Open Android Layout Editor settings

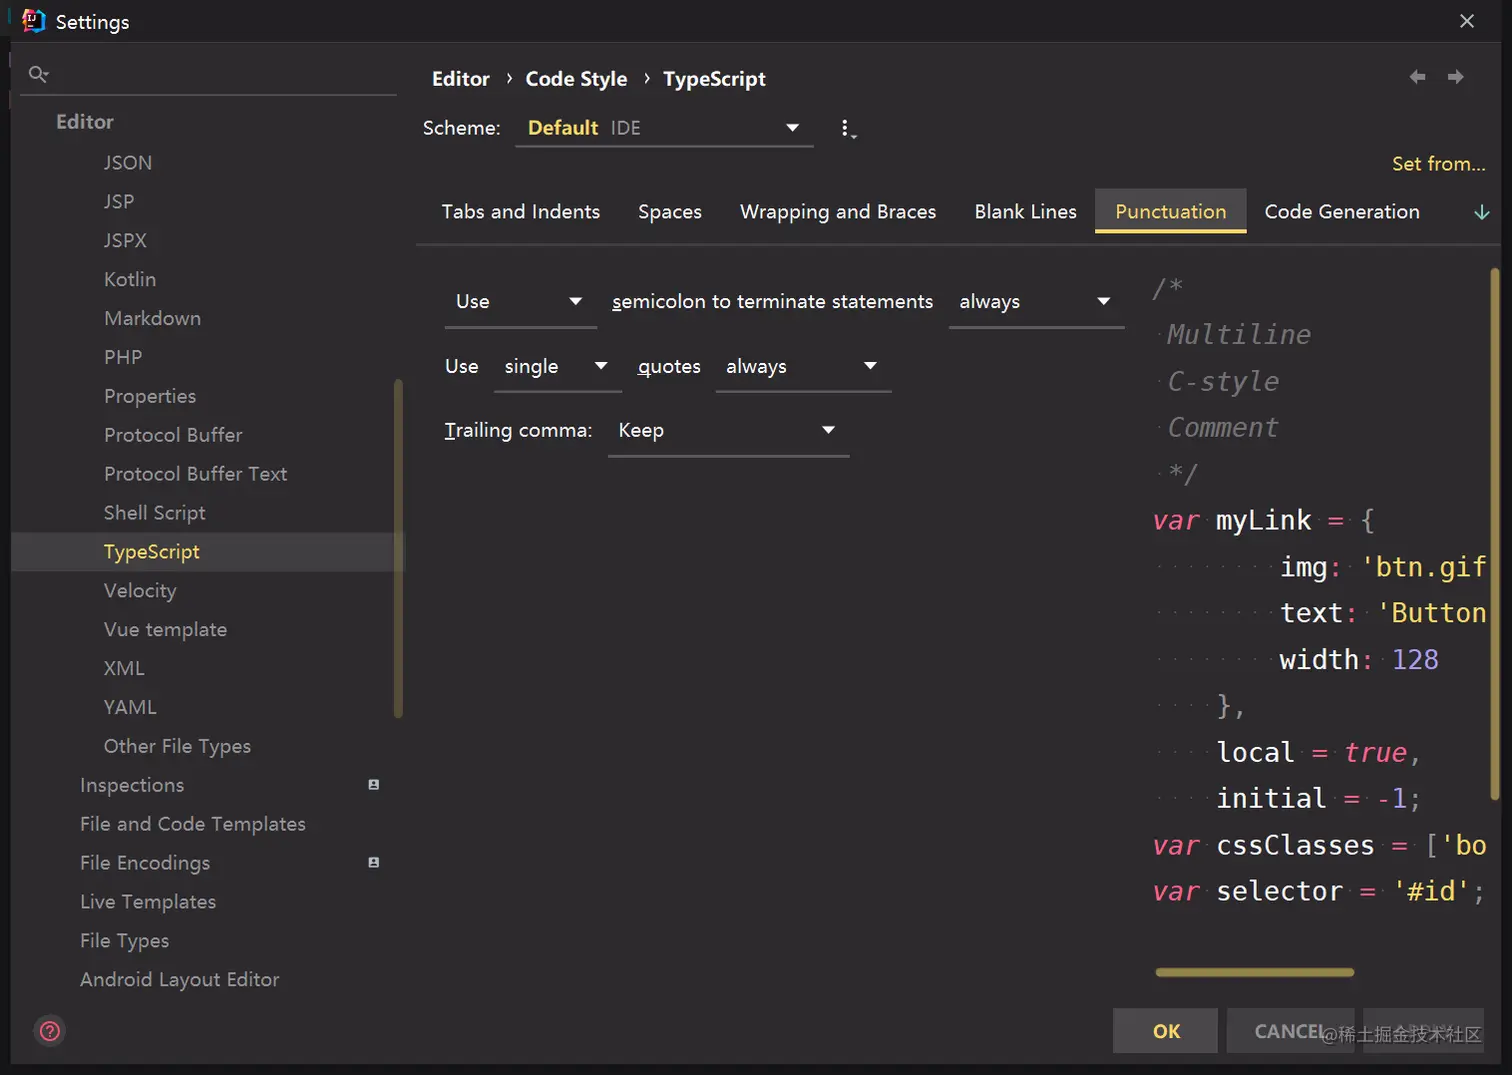tap(179, 981)
